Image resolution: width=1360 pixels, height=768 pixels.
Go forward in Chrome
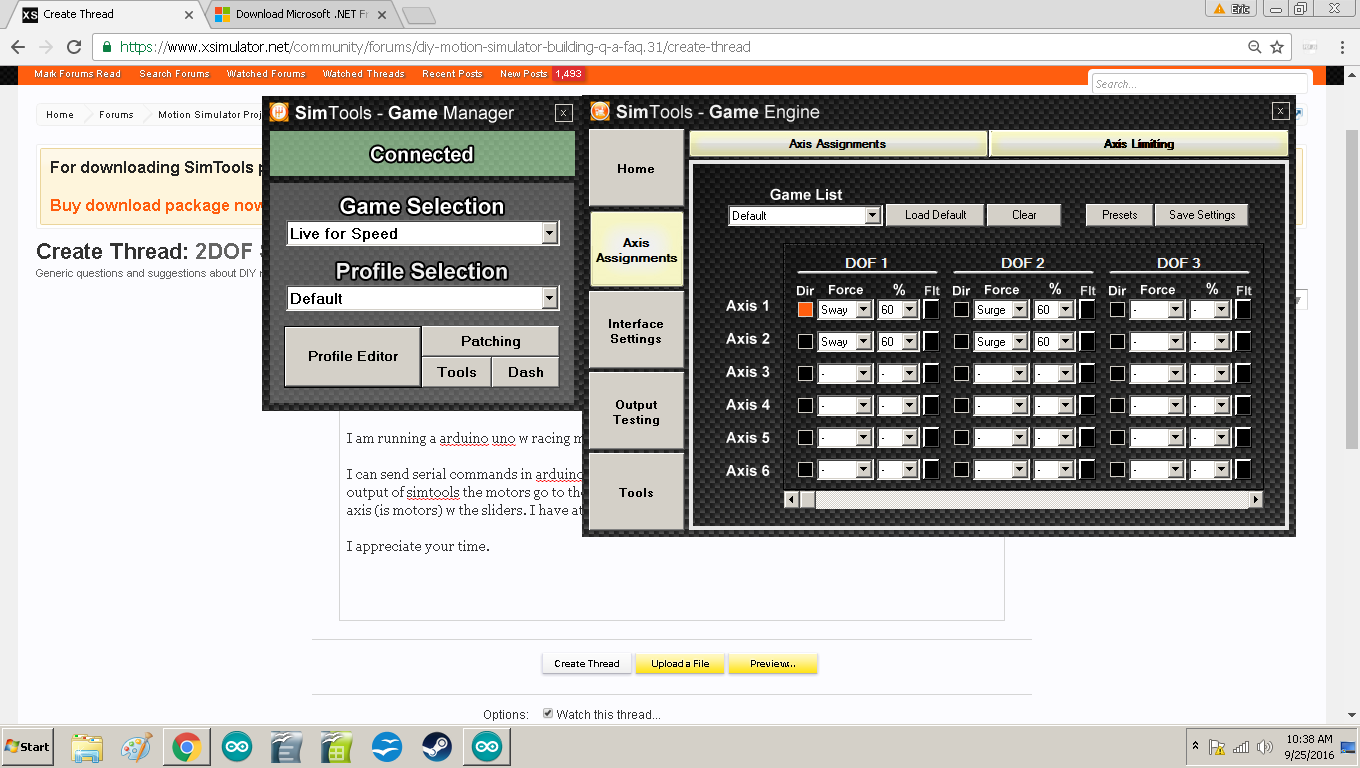(46, 47)
